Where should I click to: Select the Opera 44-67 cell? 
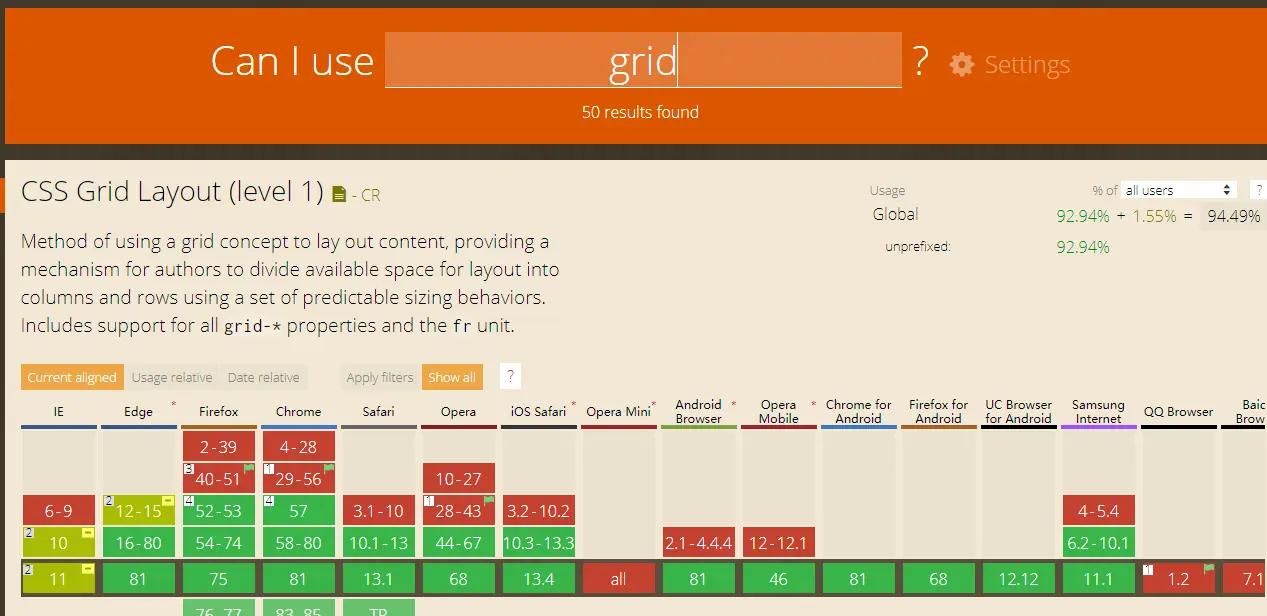pos(459,542)
